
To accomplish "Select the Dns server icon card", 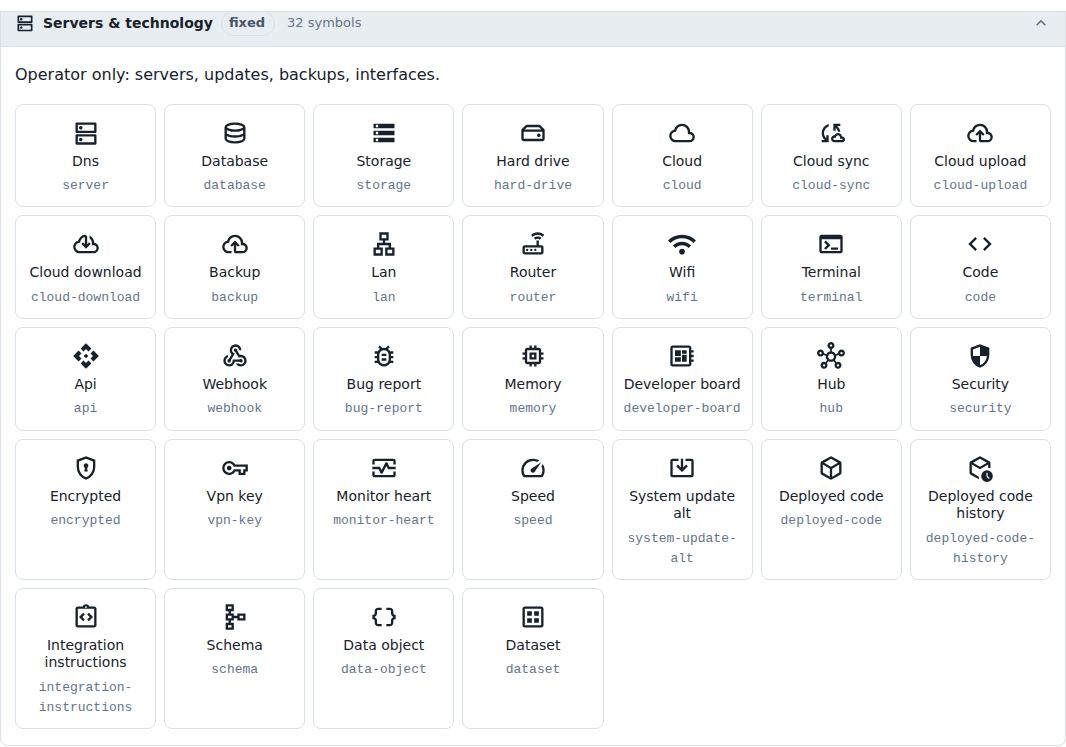I will coord(85,155).
